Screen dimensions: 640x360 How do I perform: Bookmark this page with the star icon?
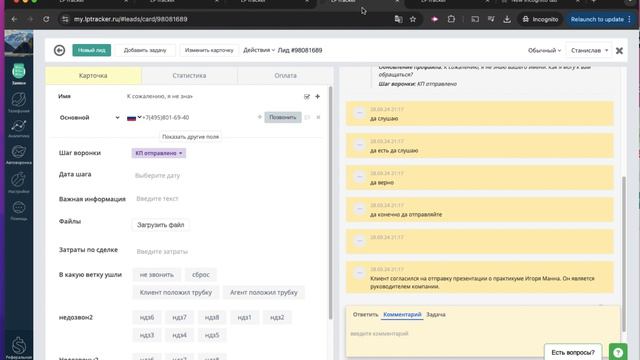pos(413,19)
